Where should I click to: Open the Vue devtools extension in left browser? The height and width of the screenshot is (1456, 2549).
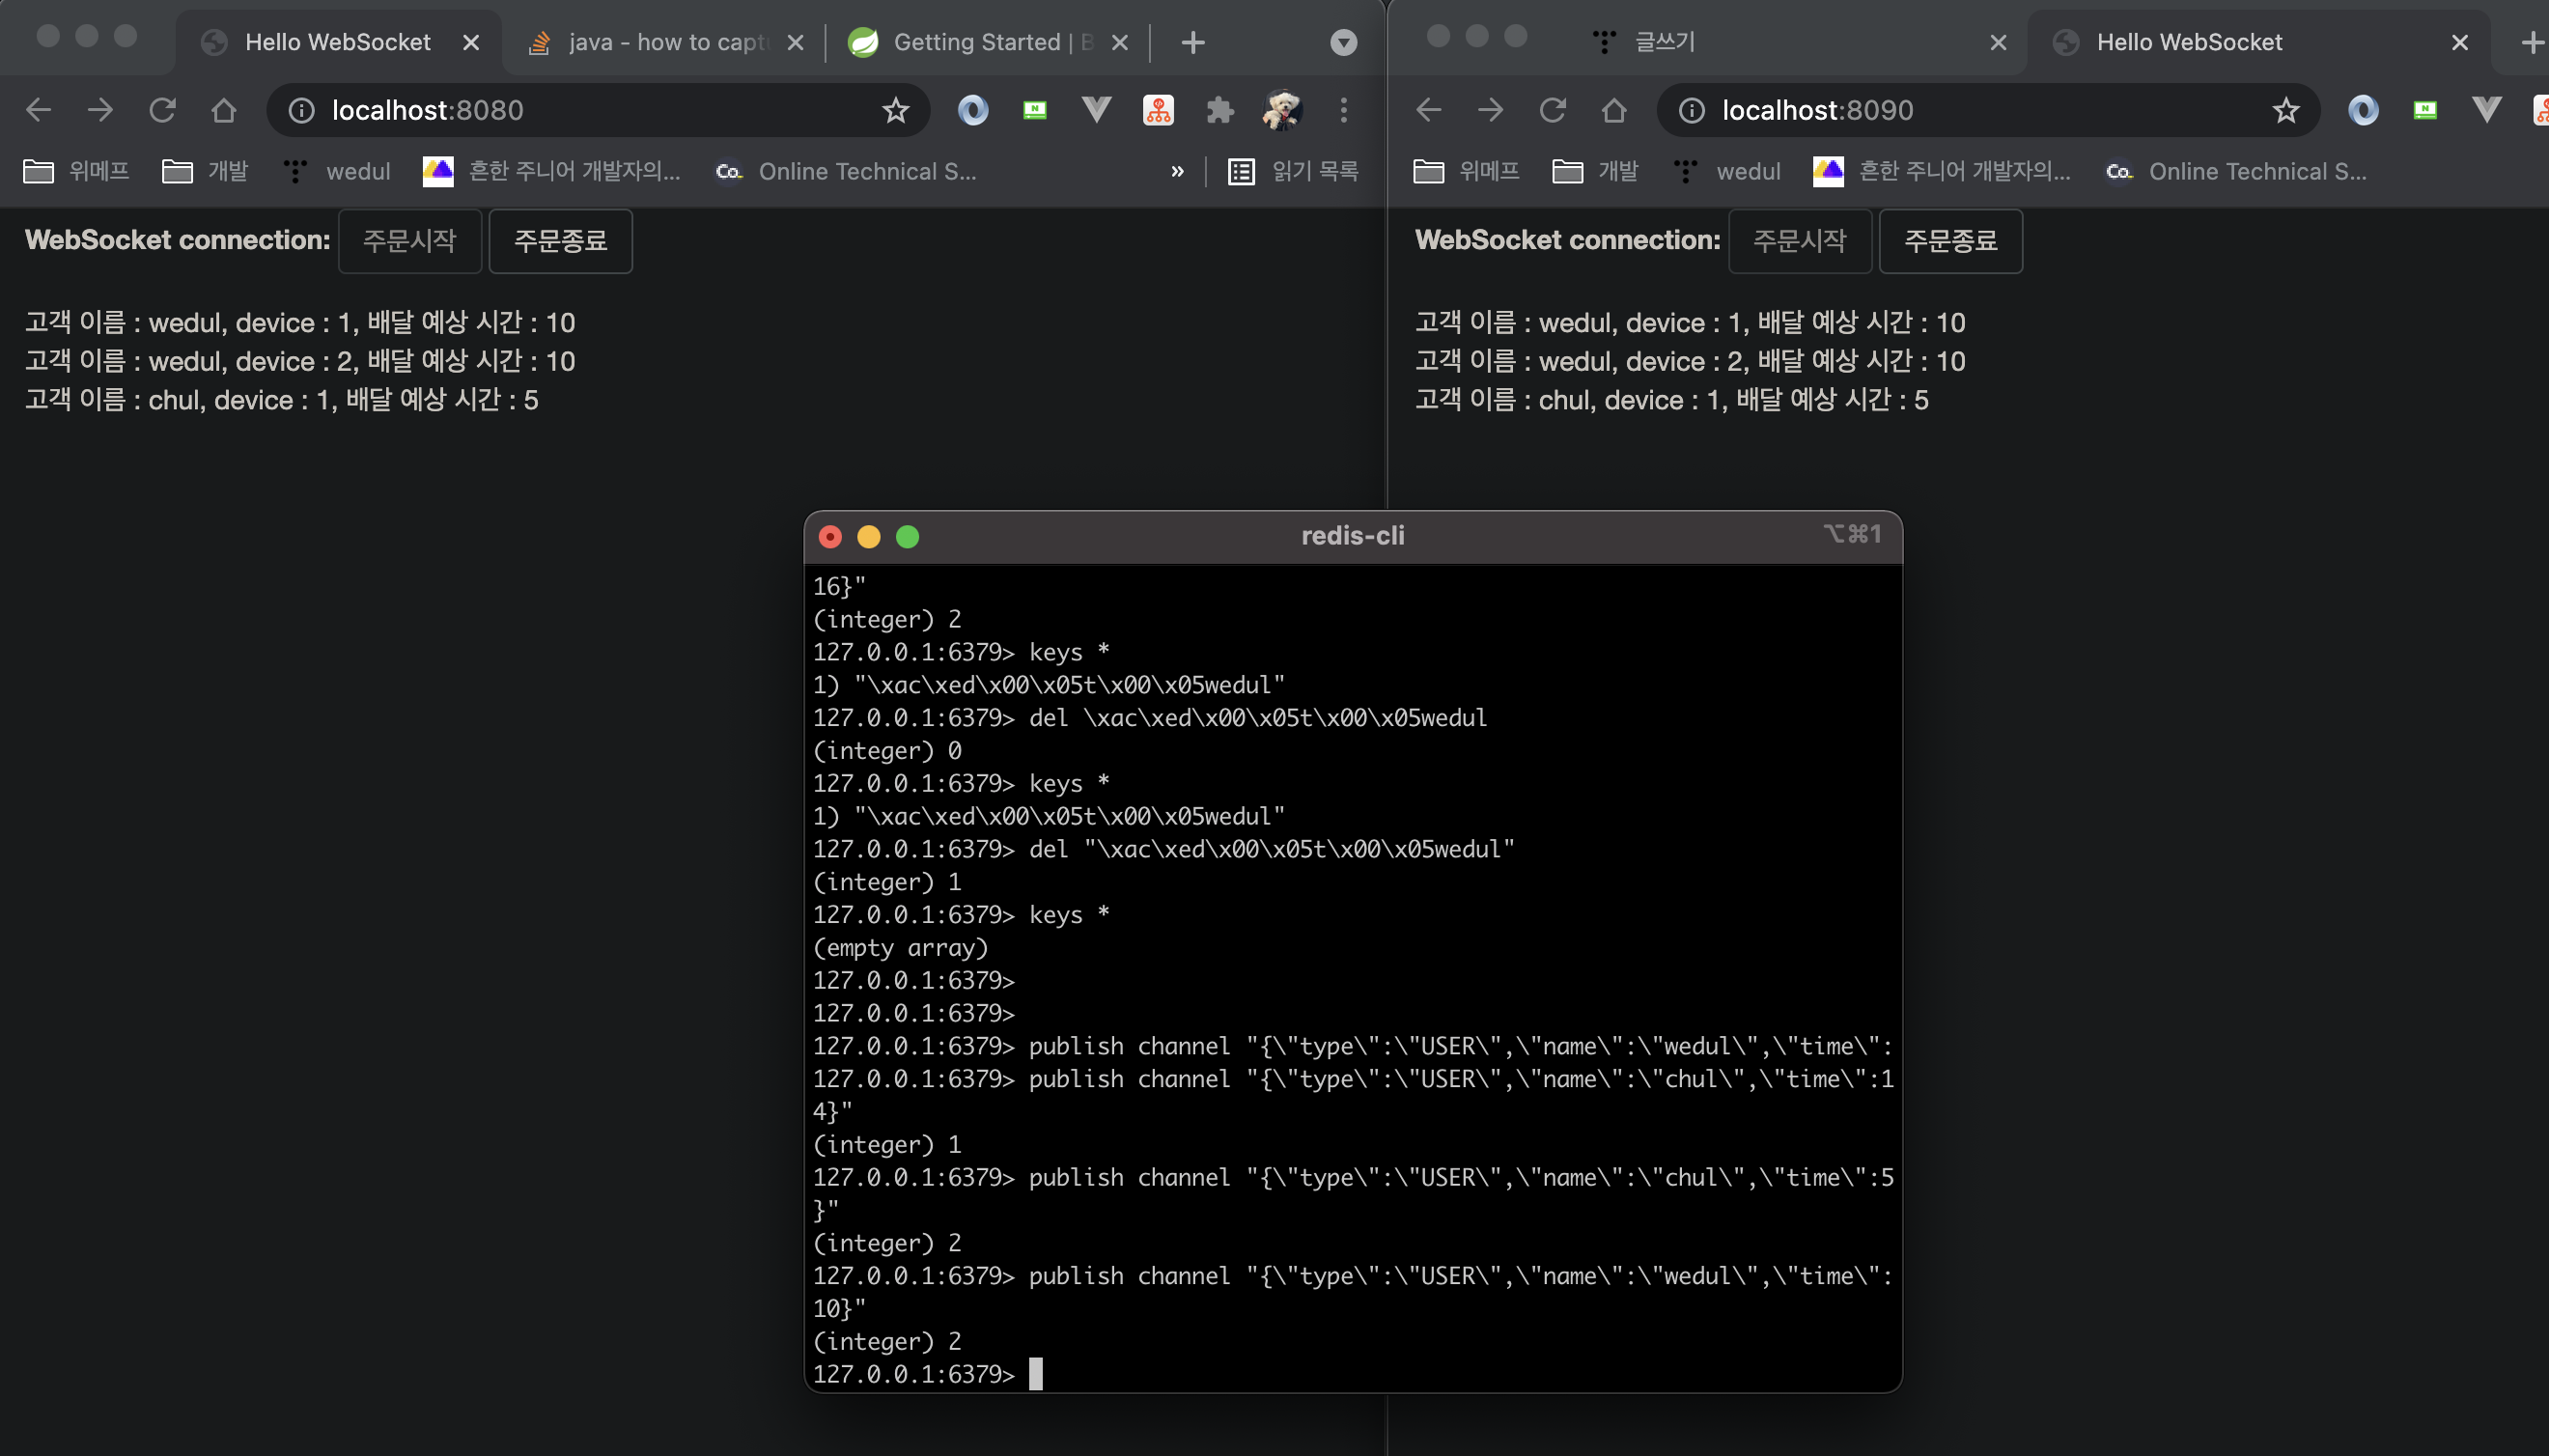click(1096, 110)
